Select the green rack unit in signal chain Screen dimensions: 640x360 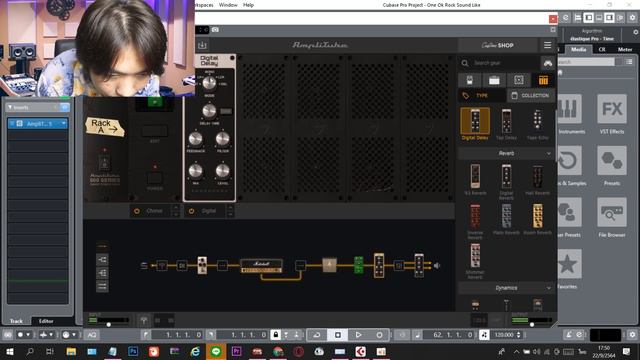click(x=358, y=265)
